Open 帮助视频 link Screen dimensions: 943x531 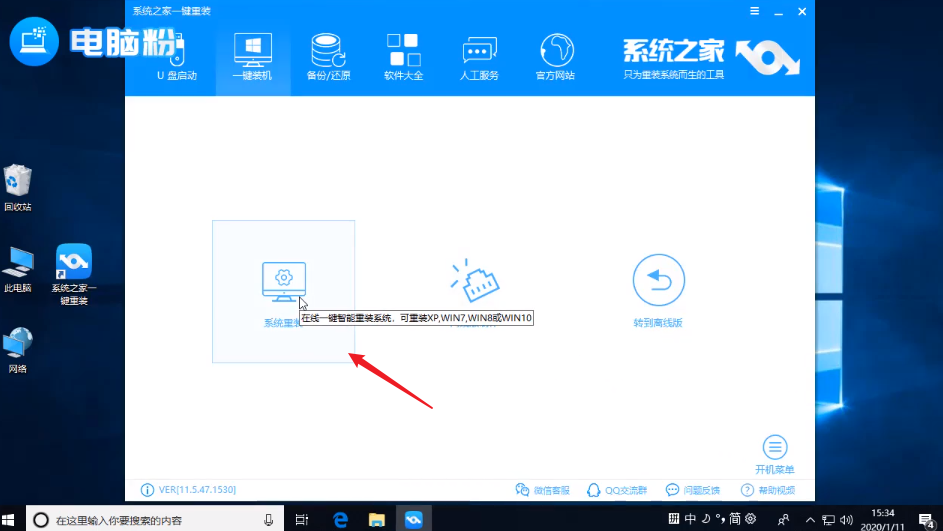768,490
